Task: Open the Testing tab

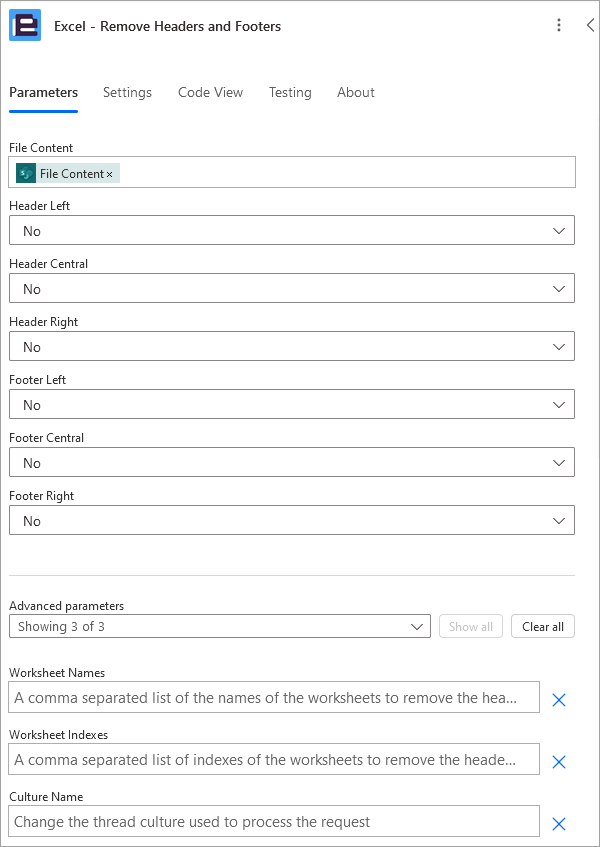Action: (x=290, y=92)
